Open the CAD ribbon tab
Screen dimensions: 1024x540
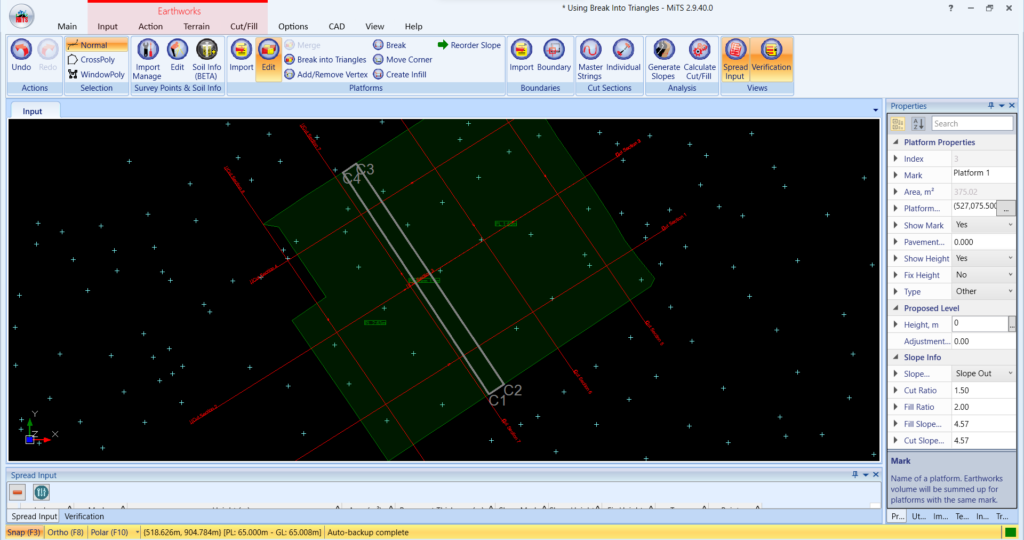[x=336, y=27]
